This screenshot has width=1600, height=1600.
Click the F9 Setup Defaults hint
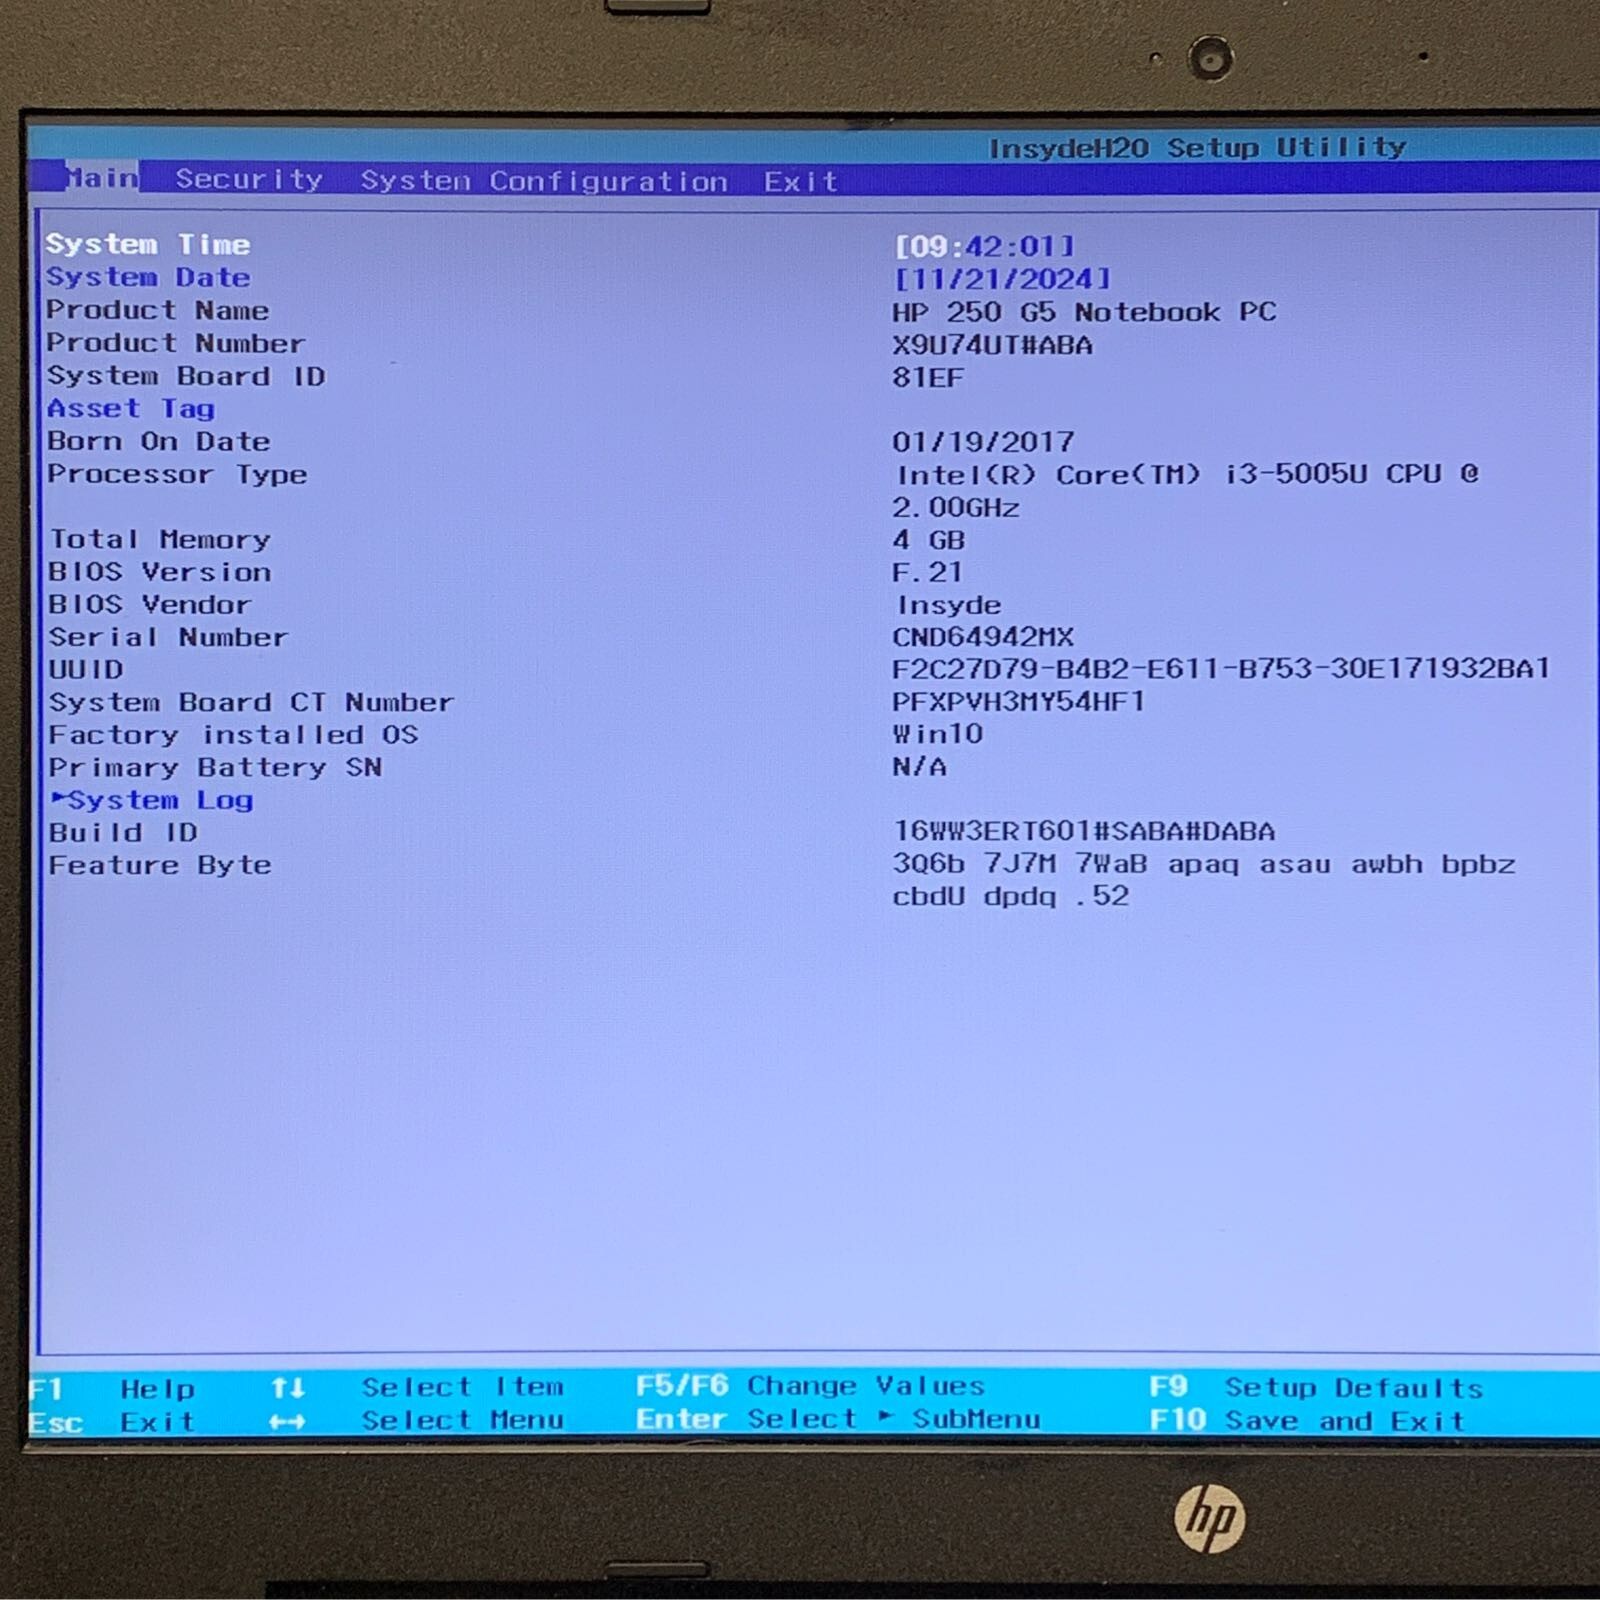1316,1388
